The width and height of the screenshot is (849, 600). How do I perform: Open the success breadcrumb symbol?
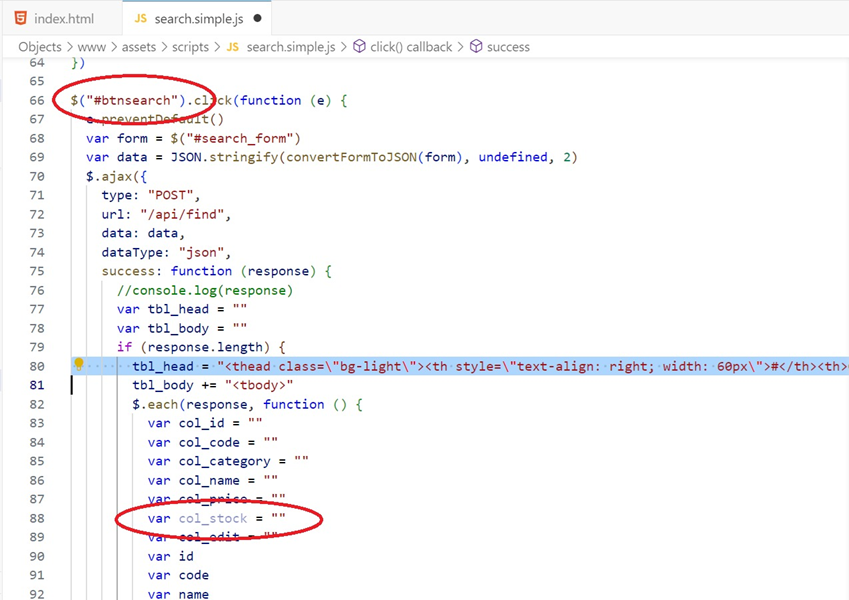pos(508,47)
